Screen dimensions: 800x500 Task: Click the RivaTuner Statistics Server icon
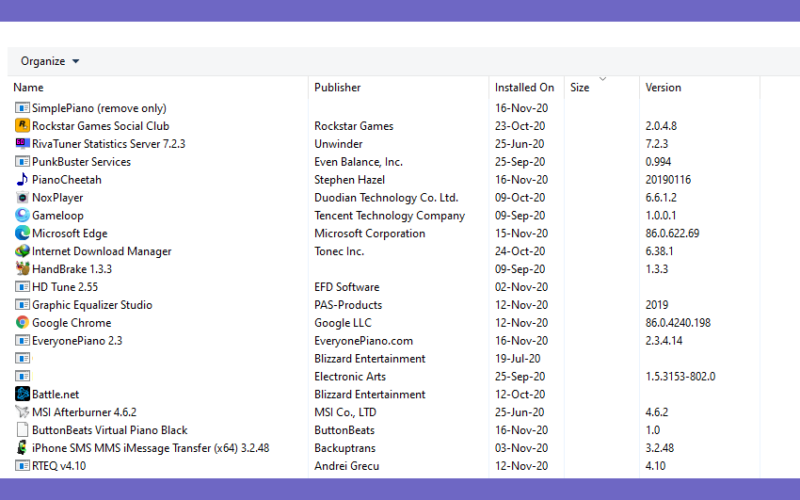(x=22, y=143)
